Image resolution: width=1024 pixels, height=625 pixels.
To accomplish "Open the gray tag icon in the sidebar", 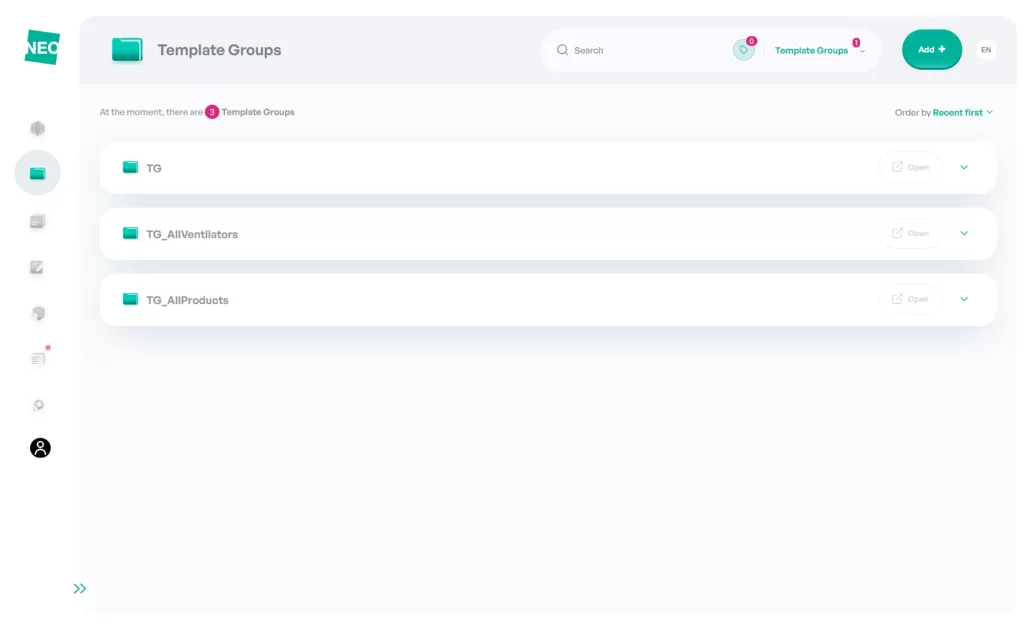I will click(39, 313).
